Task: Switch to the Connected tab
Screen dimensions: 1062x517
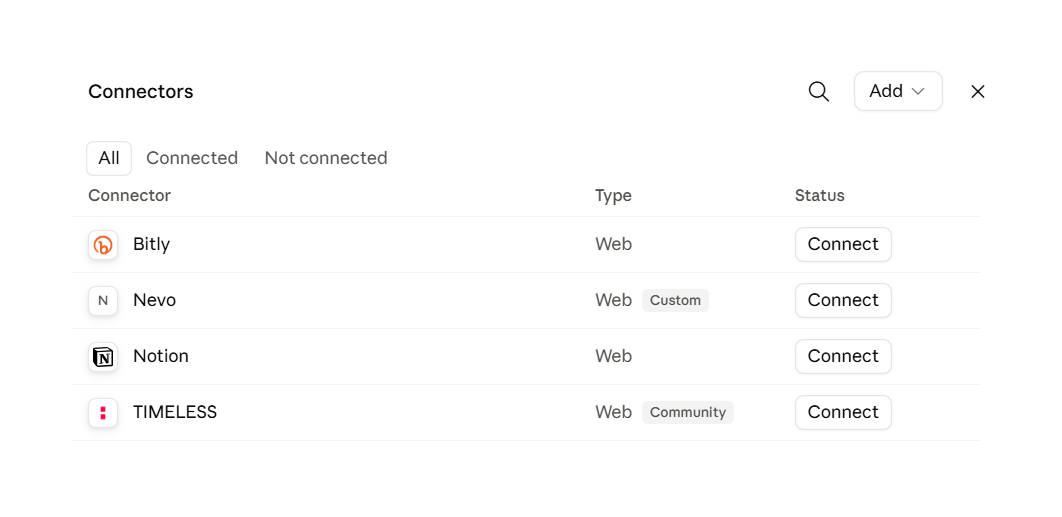Action: (192, 158)
